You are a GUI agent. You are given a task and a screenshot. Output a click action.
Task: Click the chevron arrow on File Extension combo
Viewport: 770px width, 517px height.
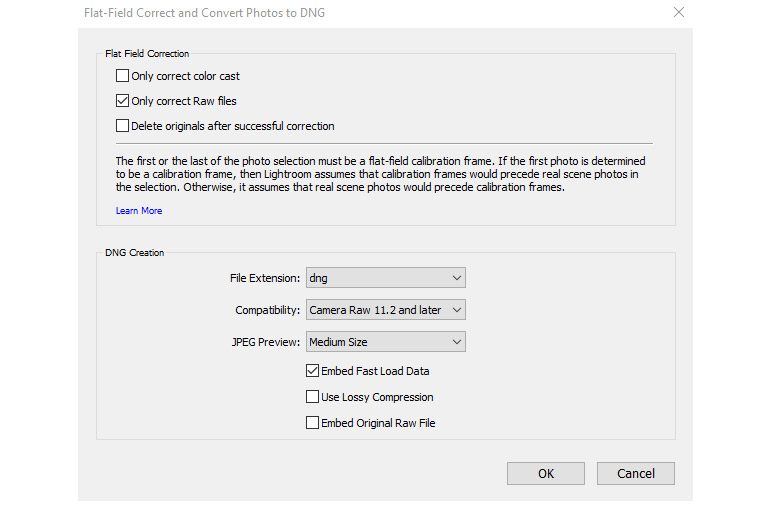click(x=456, y=278)
